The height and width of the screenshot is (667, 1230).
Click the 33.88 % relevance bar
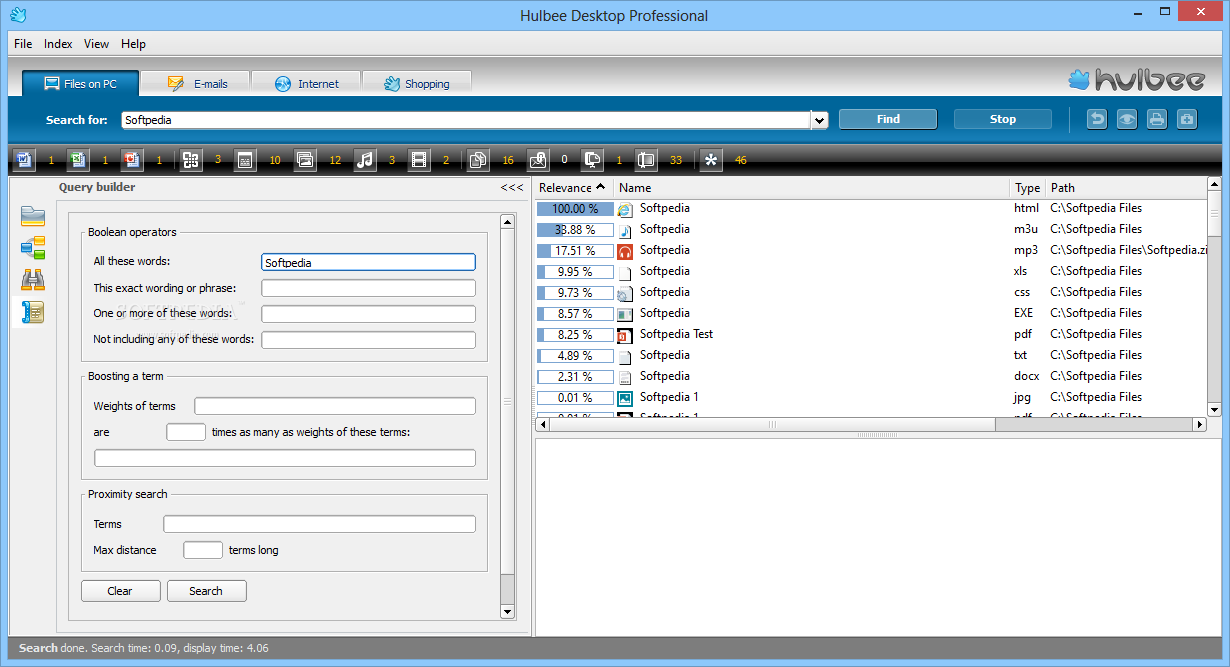tap(575, 230)
